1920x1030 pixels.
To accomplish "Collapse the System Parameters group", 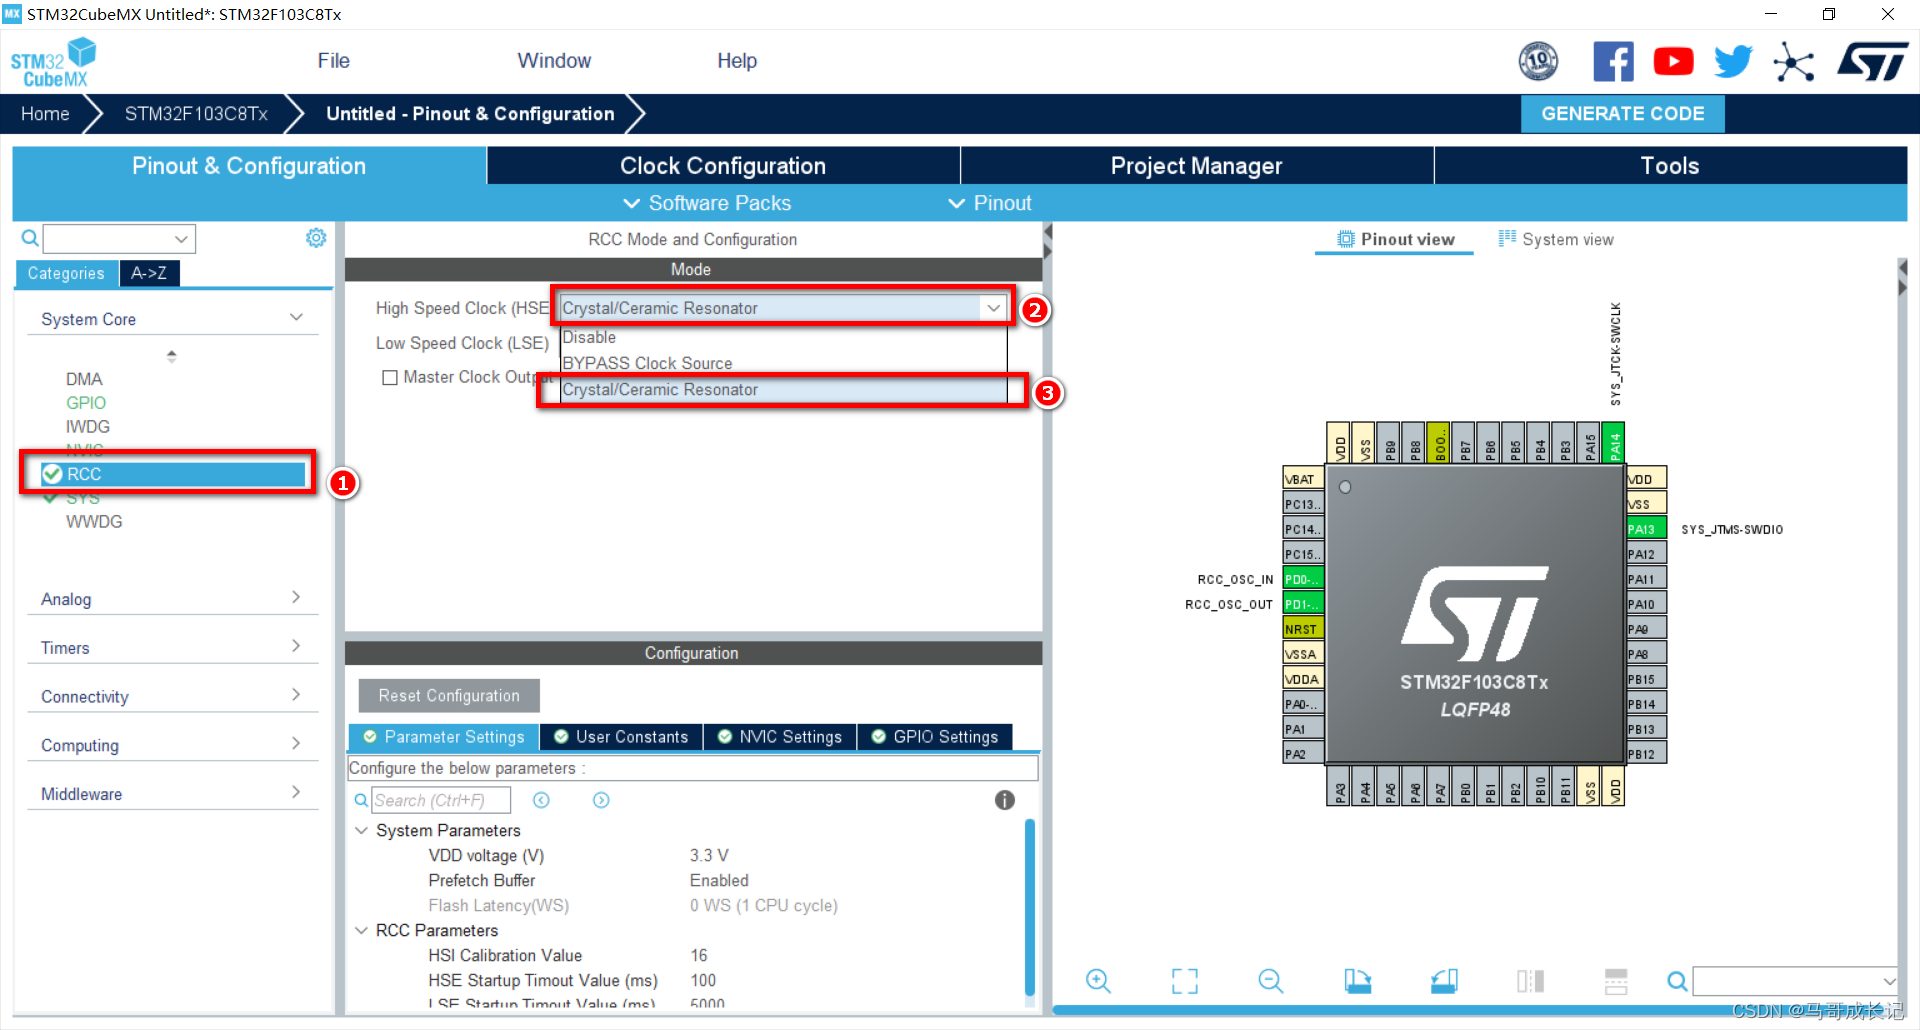I will (361, 830).
